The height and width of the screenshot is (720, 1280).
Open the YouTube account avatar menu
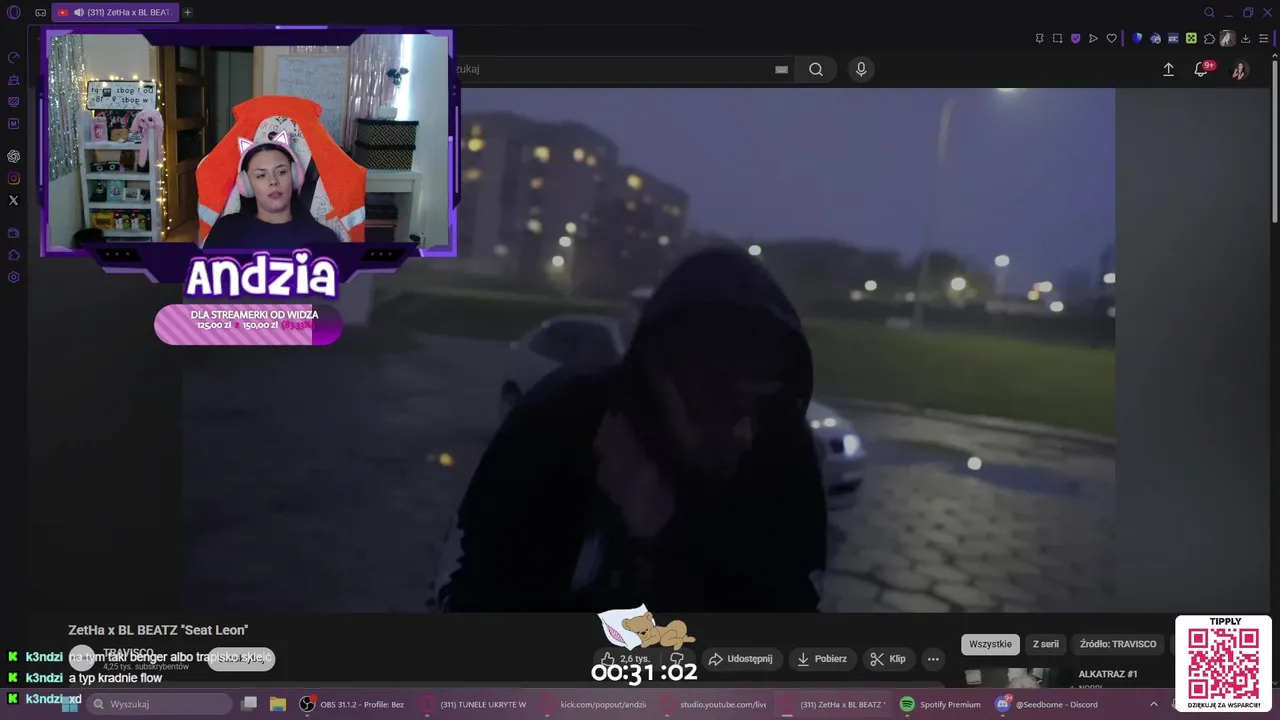coord(1239,70)
